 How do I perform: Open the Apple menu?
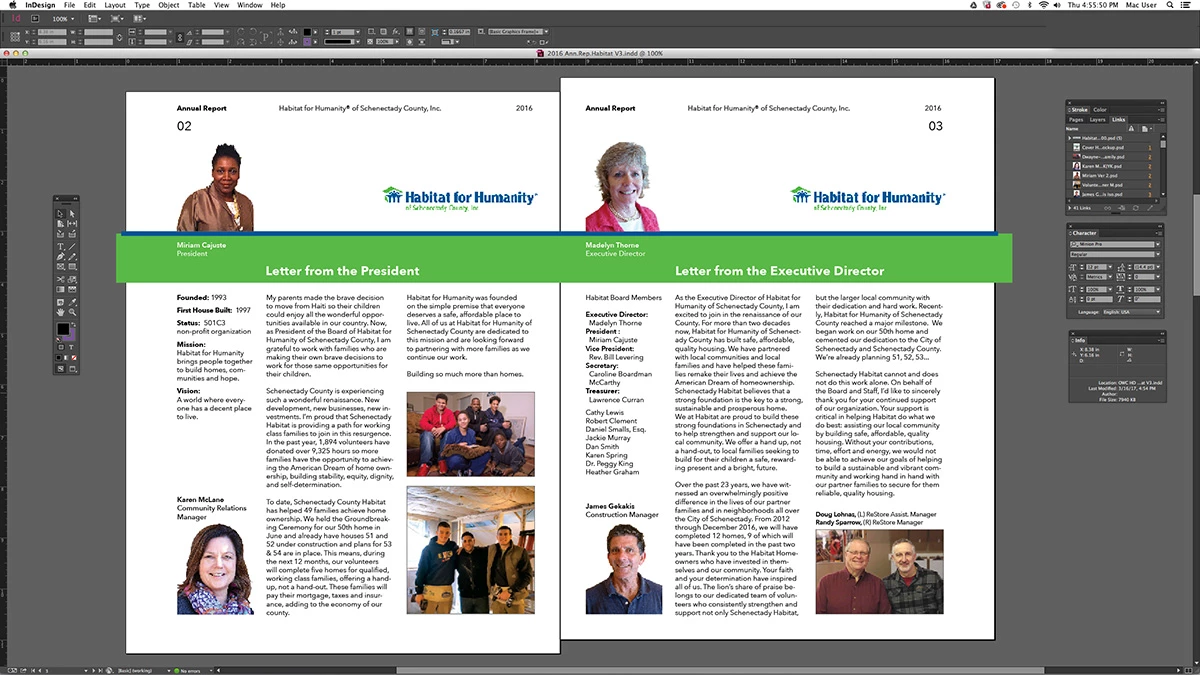pos(11,5)
